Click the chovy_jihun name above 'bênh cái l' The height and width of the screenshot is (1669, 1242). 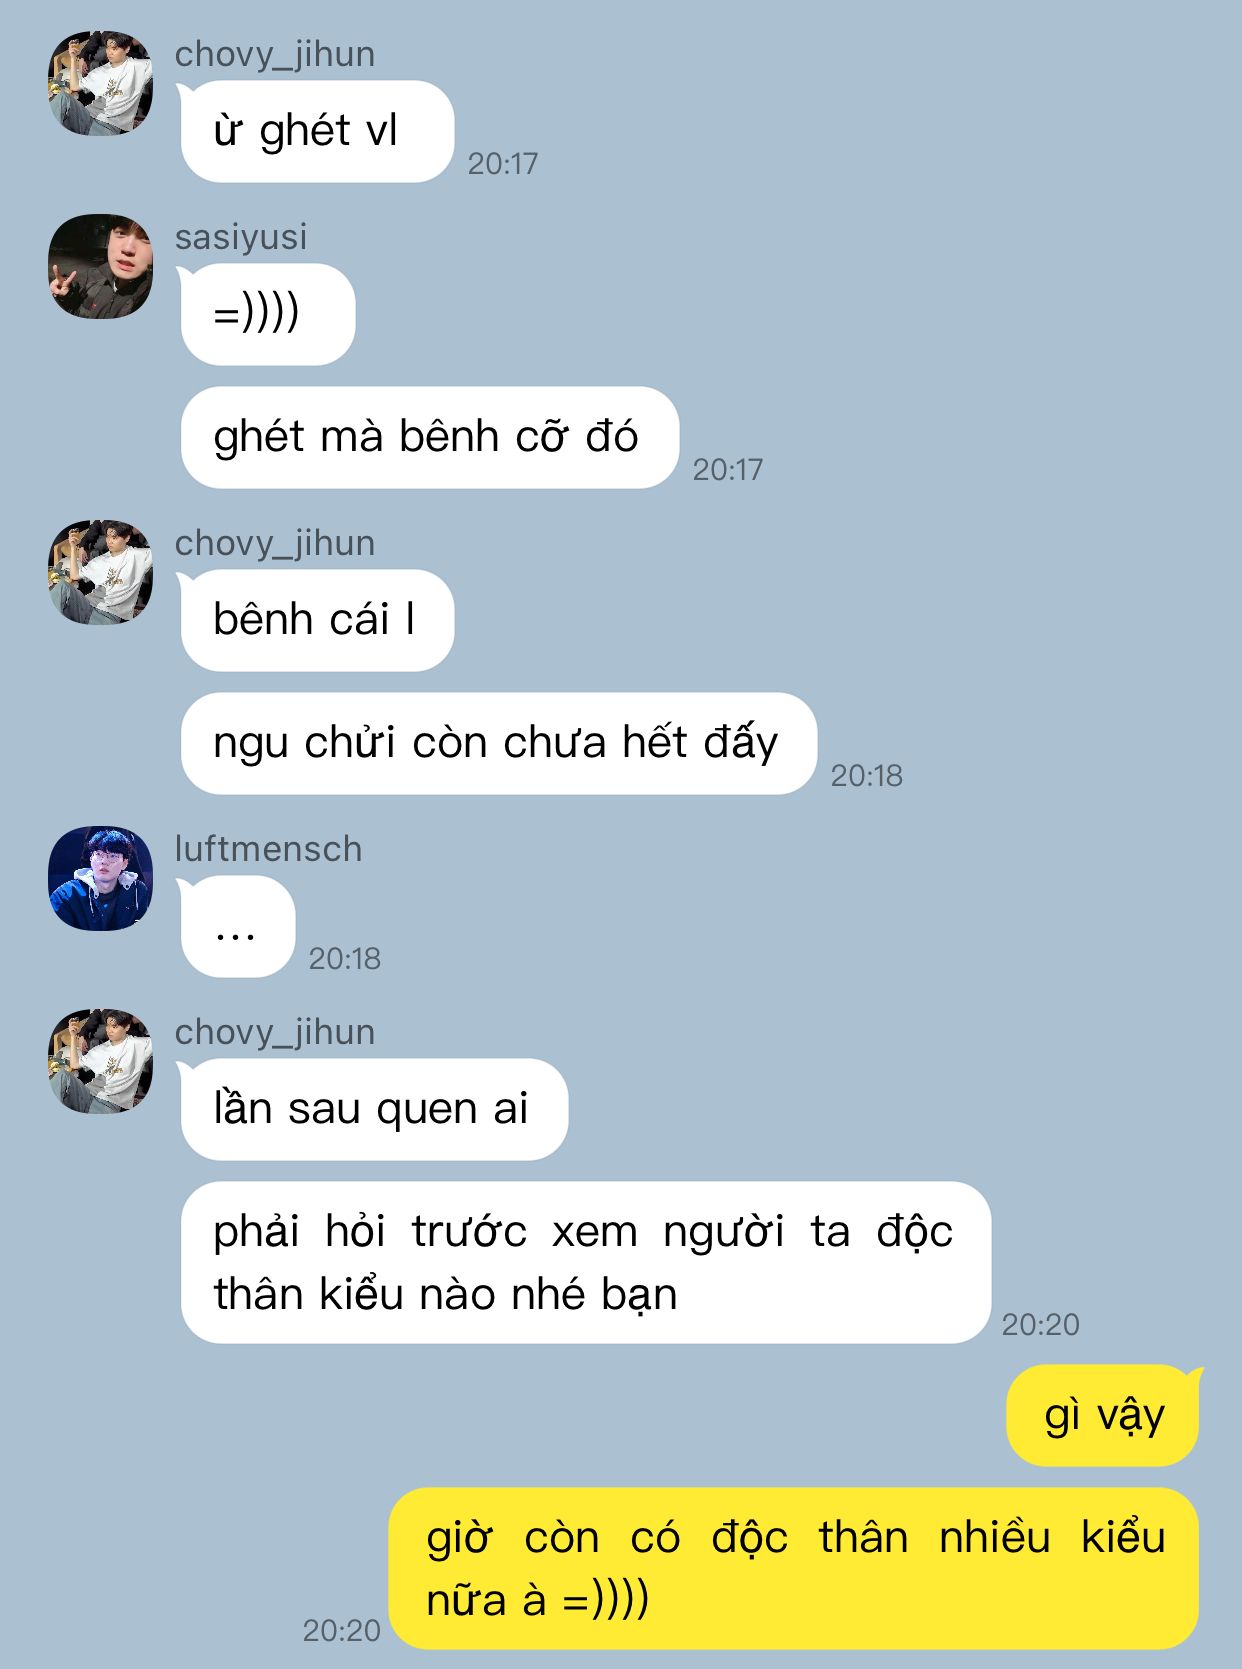[275, 543]
